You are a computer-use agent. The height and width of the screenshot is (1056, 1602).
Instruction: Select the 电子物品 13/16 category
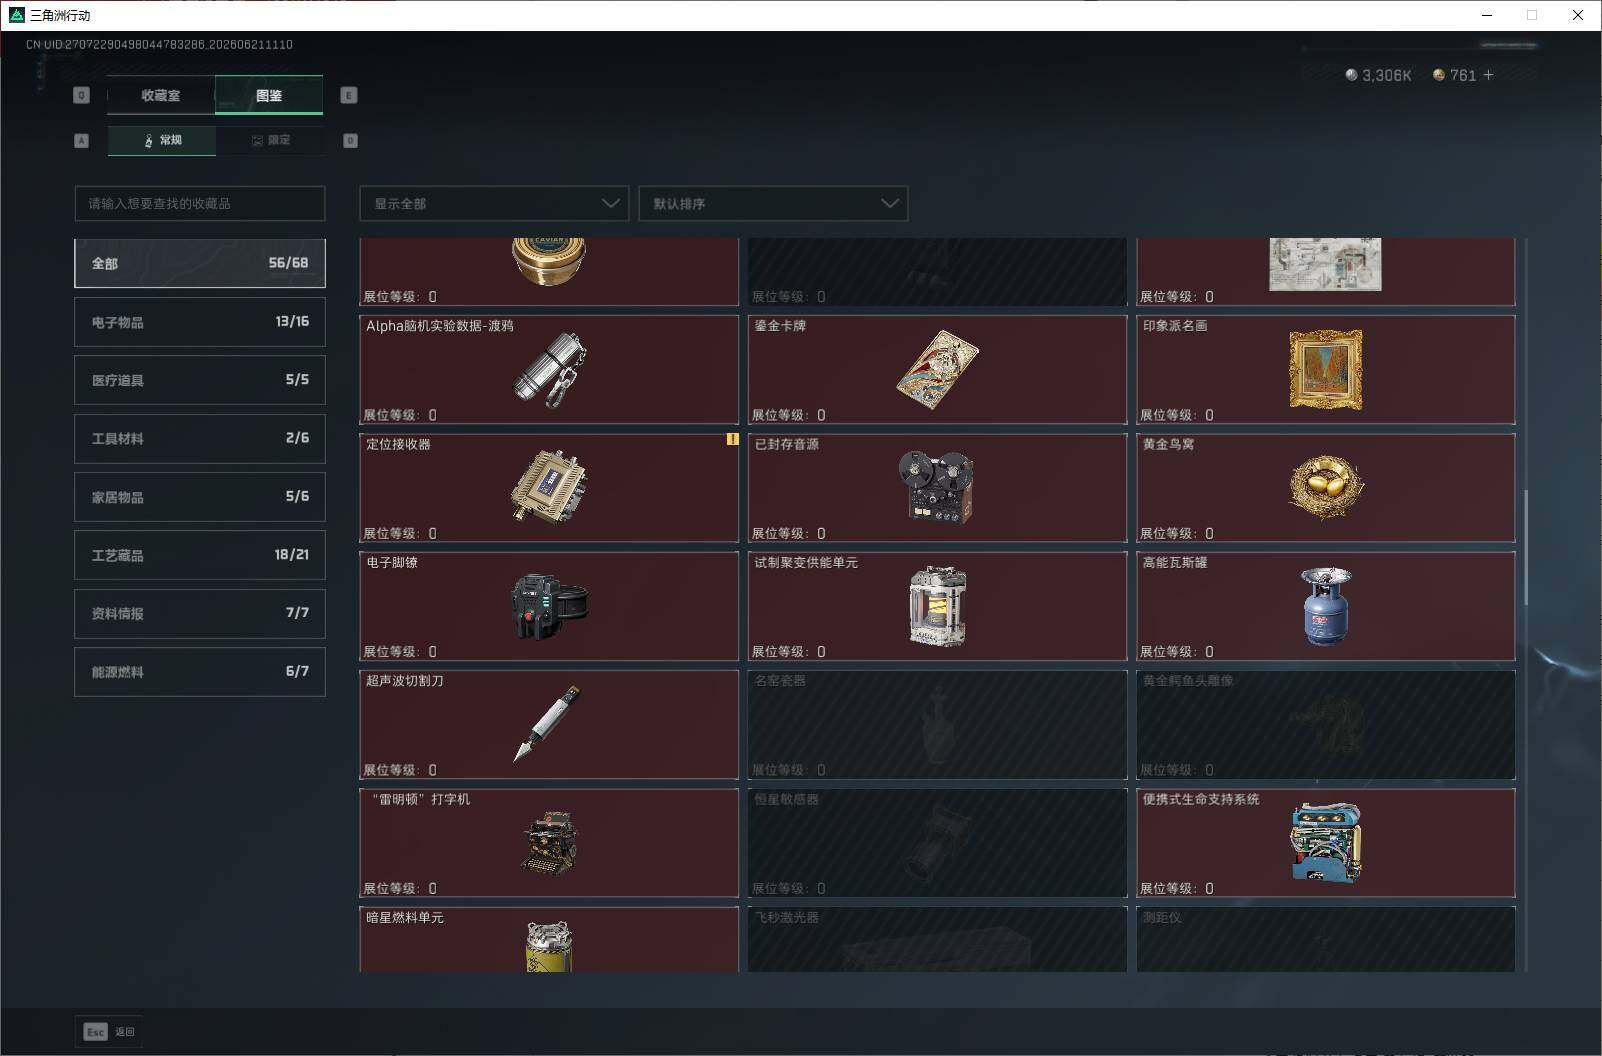coord(200,322)
